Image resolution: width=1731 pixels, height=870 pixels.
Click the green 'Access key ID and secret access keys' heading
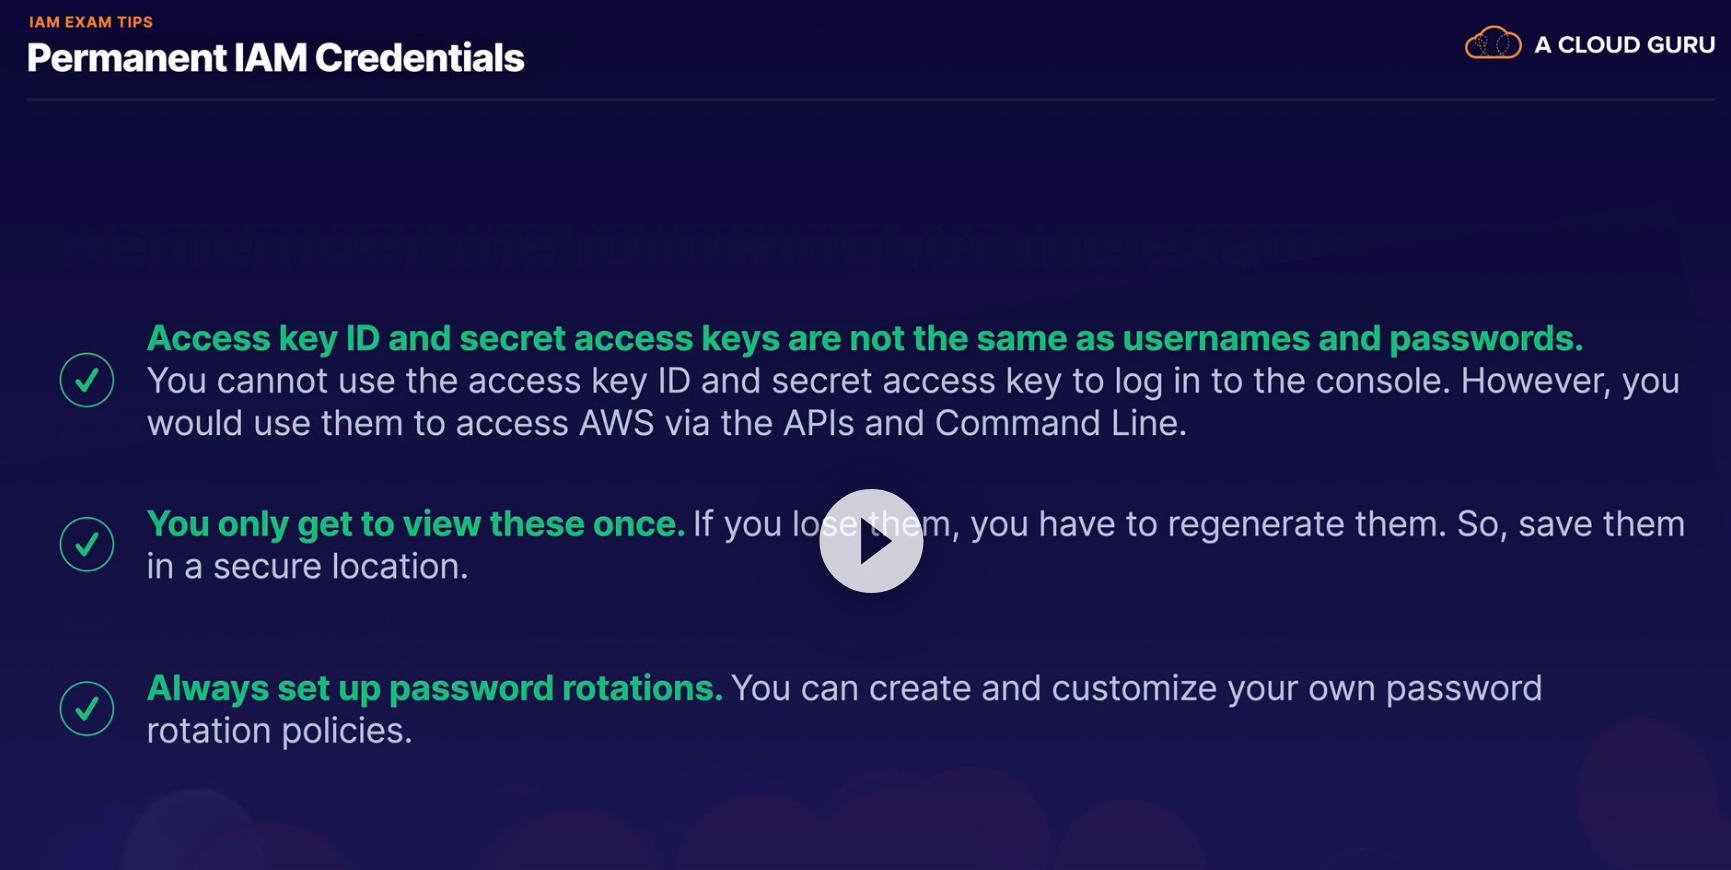pos(864,338)
